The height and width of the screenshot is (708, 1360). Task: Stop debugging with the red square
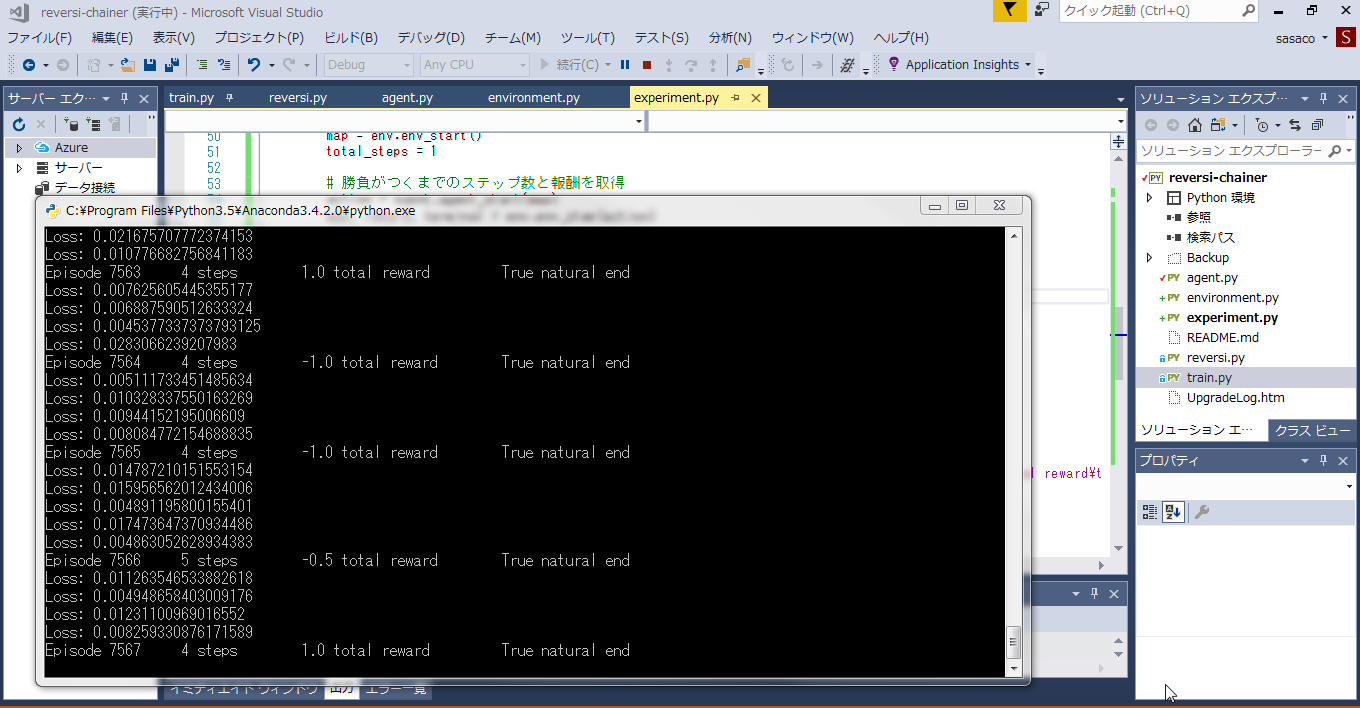[647, 65]
